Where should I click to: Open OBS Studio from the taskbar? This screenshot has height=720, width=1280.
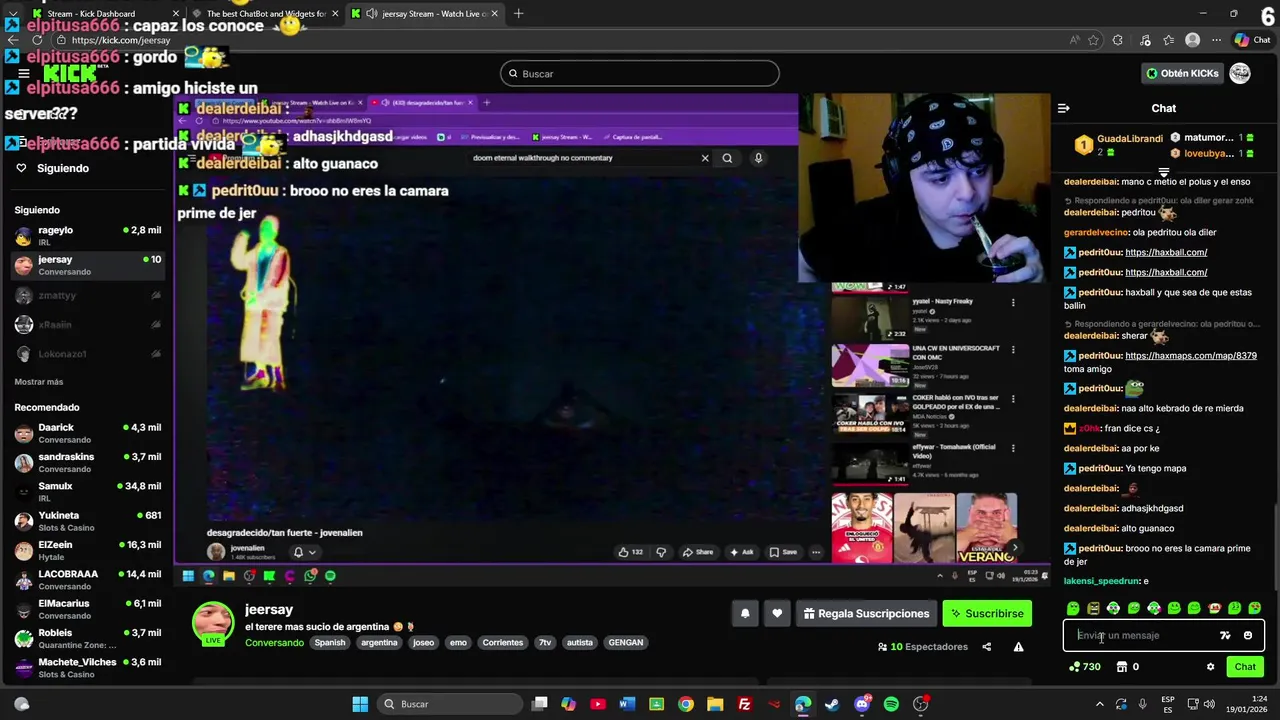921,704
